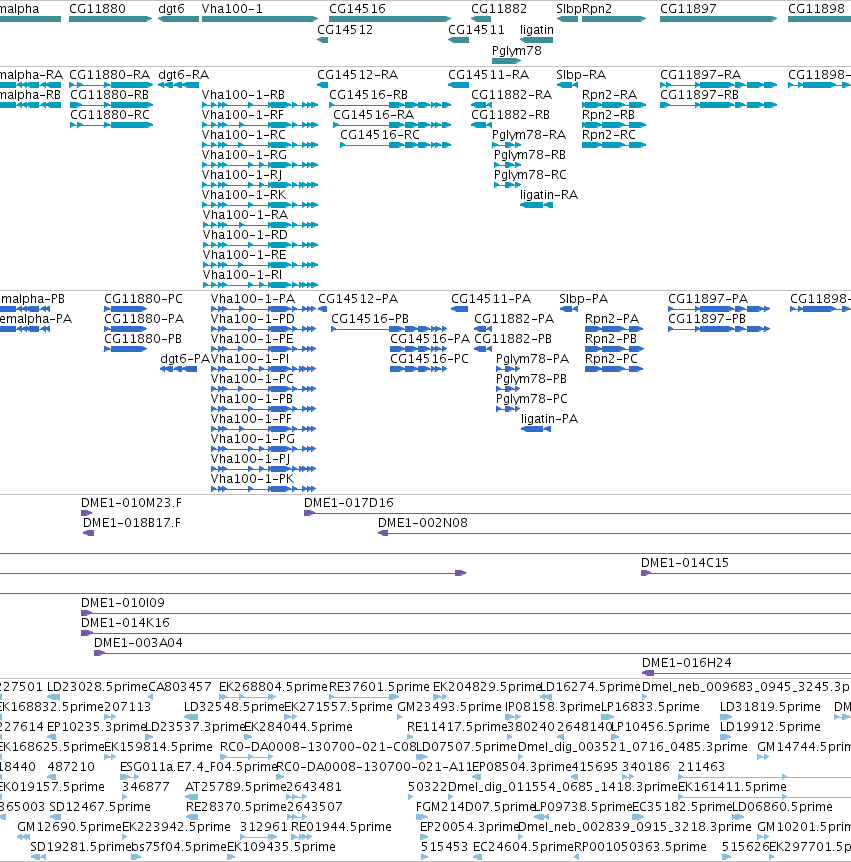This screenshot has height=862, width=851.
Task: Select the EK268804.5prime EST label
Action: [273, 687]
